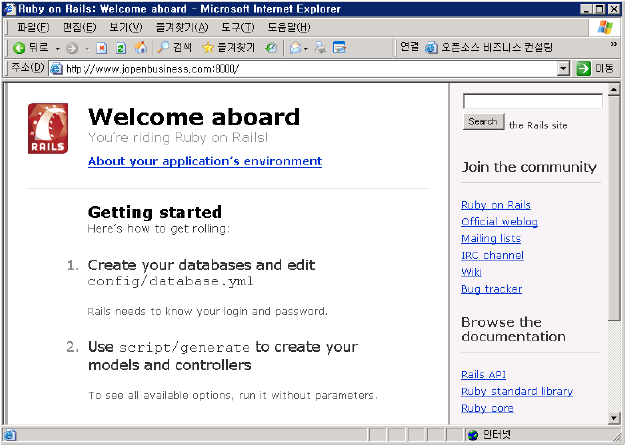Maximize the Internet Explorer window

(x=599, y=9)
